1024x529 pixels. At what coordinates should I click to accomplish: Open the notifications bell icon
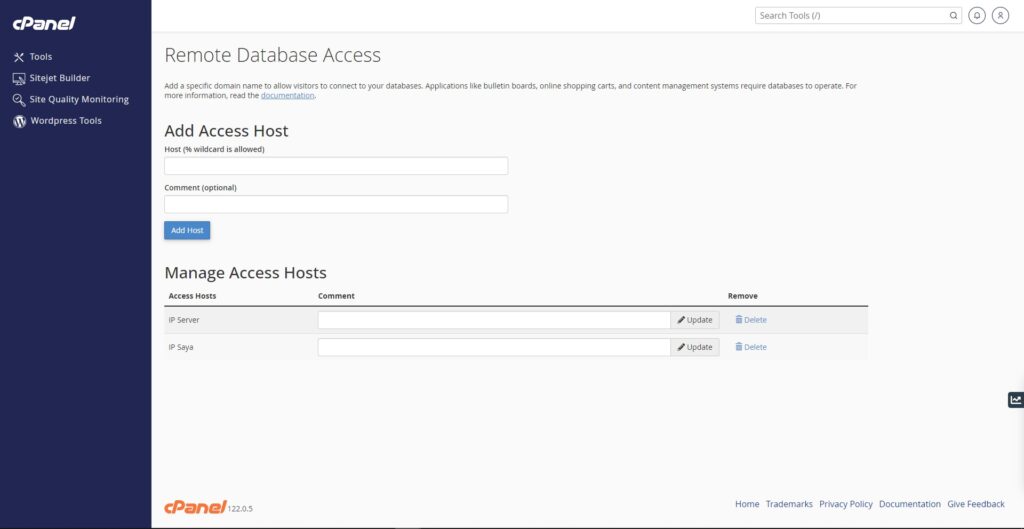pyautogui.click(x=977, y=16)
